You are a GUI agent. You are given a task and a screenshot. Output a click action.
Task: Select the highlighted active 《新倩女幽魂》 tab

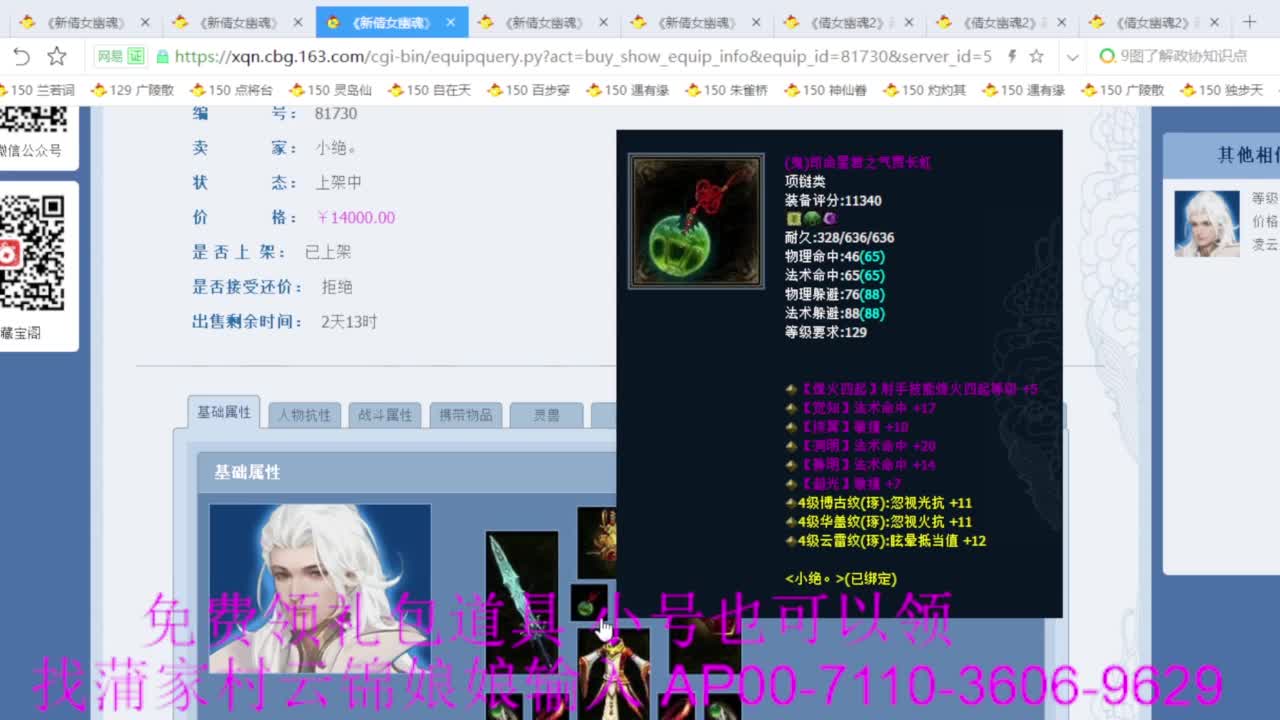tap(391, 22)
